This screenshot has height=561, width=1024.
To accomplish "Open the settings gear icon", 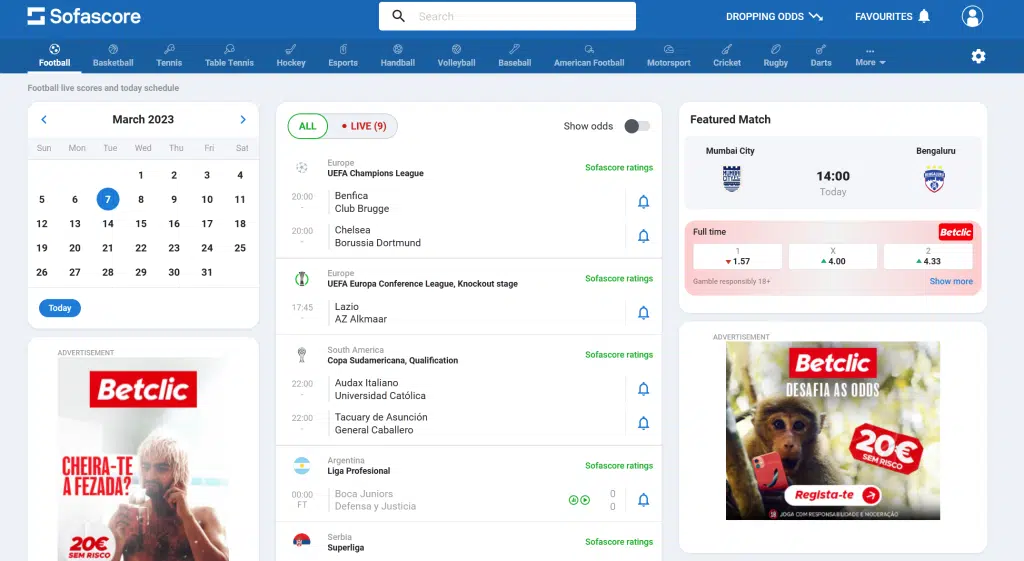I will [x=978, y=56].
